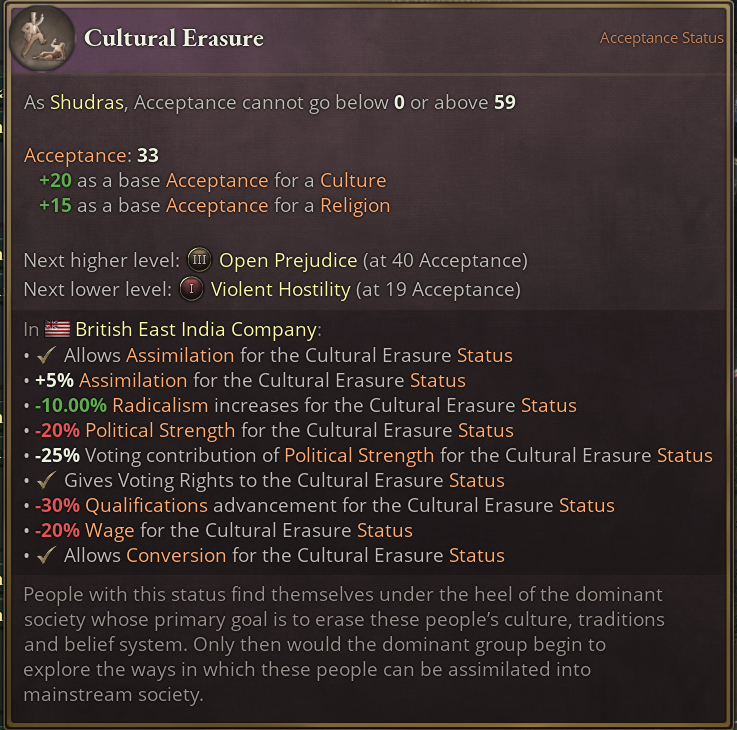
Task: Click the checkmark beside Allows Conversion
Action: point(46,555)
